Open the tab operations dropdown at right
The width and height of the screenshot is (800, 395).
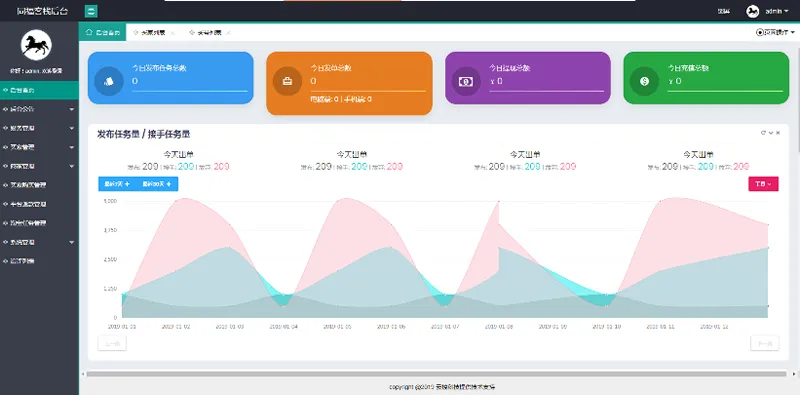click(776, 32)
